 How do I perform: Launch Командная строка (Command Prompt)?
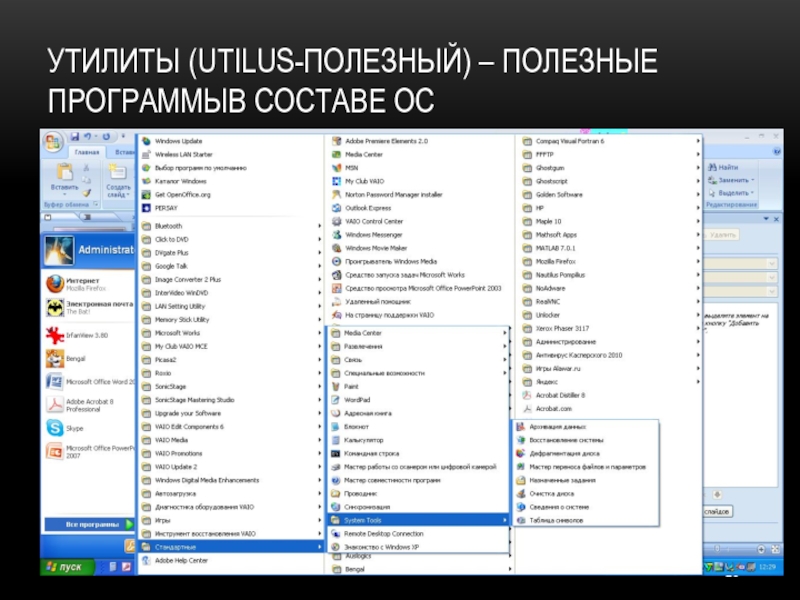tap(371, 453)
